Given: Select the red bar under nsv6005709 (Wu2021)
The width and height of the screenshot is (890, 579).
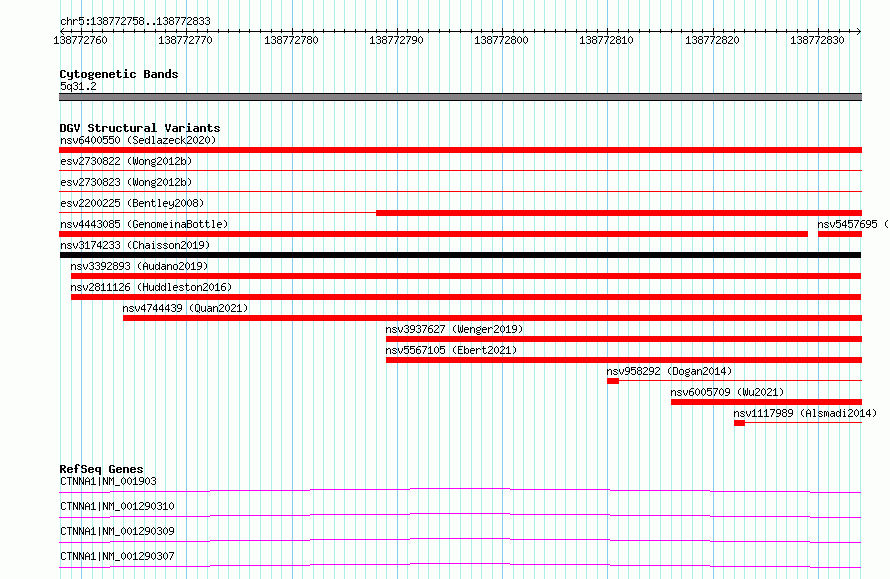Looking at the screenshot, I should coord(766,402).
